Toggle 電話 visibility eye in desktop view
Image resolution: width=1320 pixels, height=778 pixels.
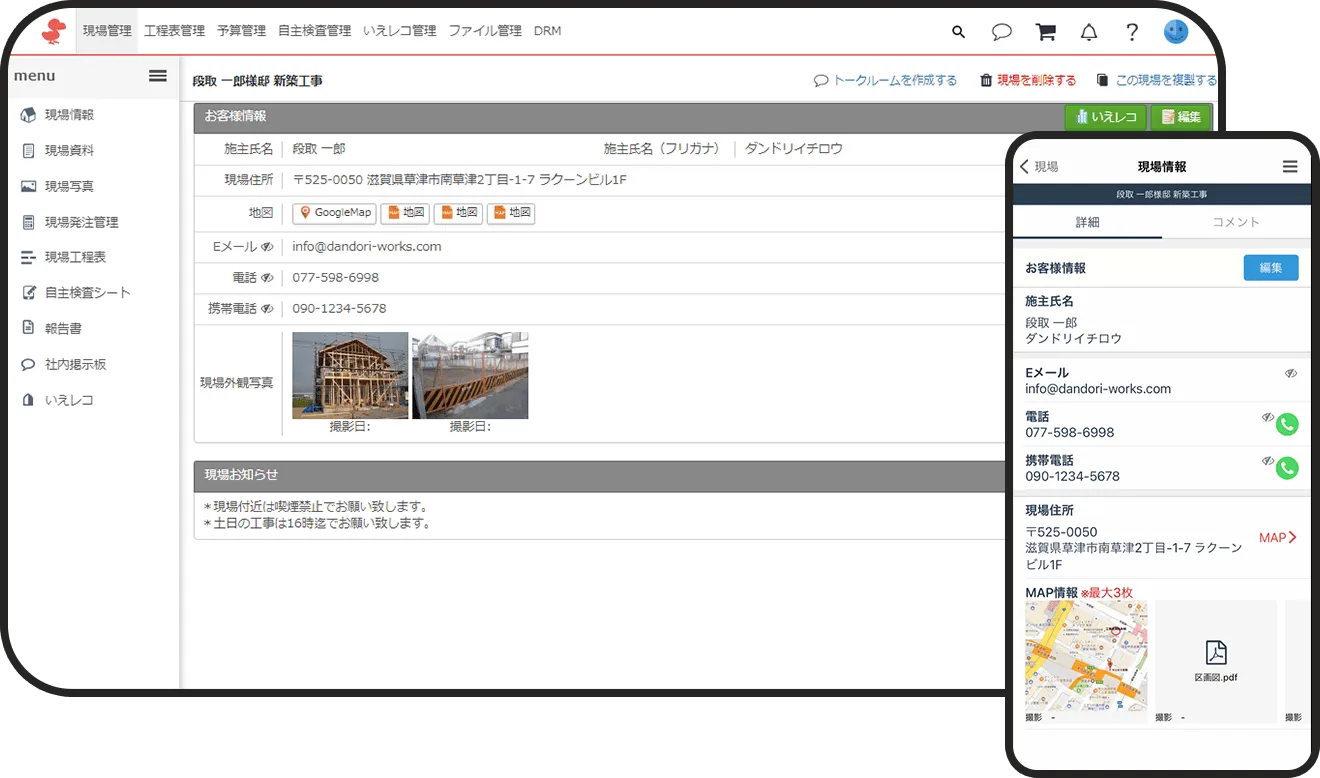[x=267, y=278]
